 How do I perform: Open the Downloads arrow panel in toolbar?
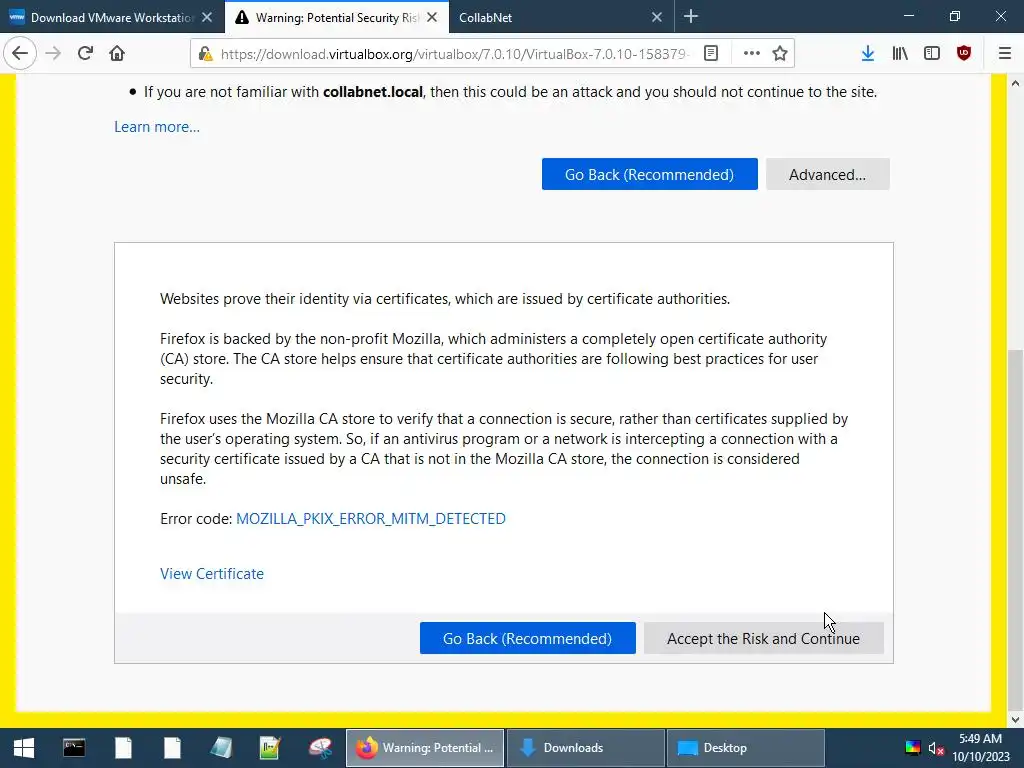tap(868, 54)
